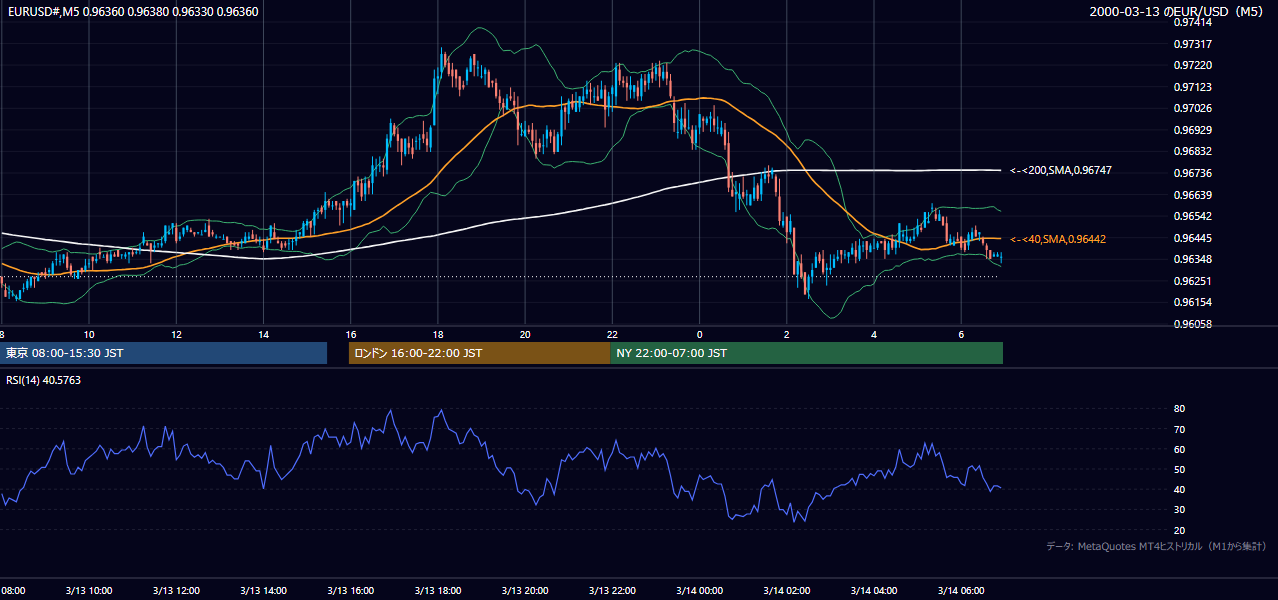1278x600 pixels.
Task: Click price level 0.96832 on the axis
Action: (1194, 151)
